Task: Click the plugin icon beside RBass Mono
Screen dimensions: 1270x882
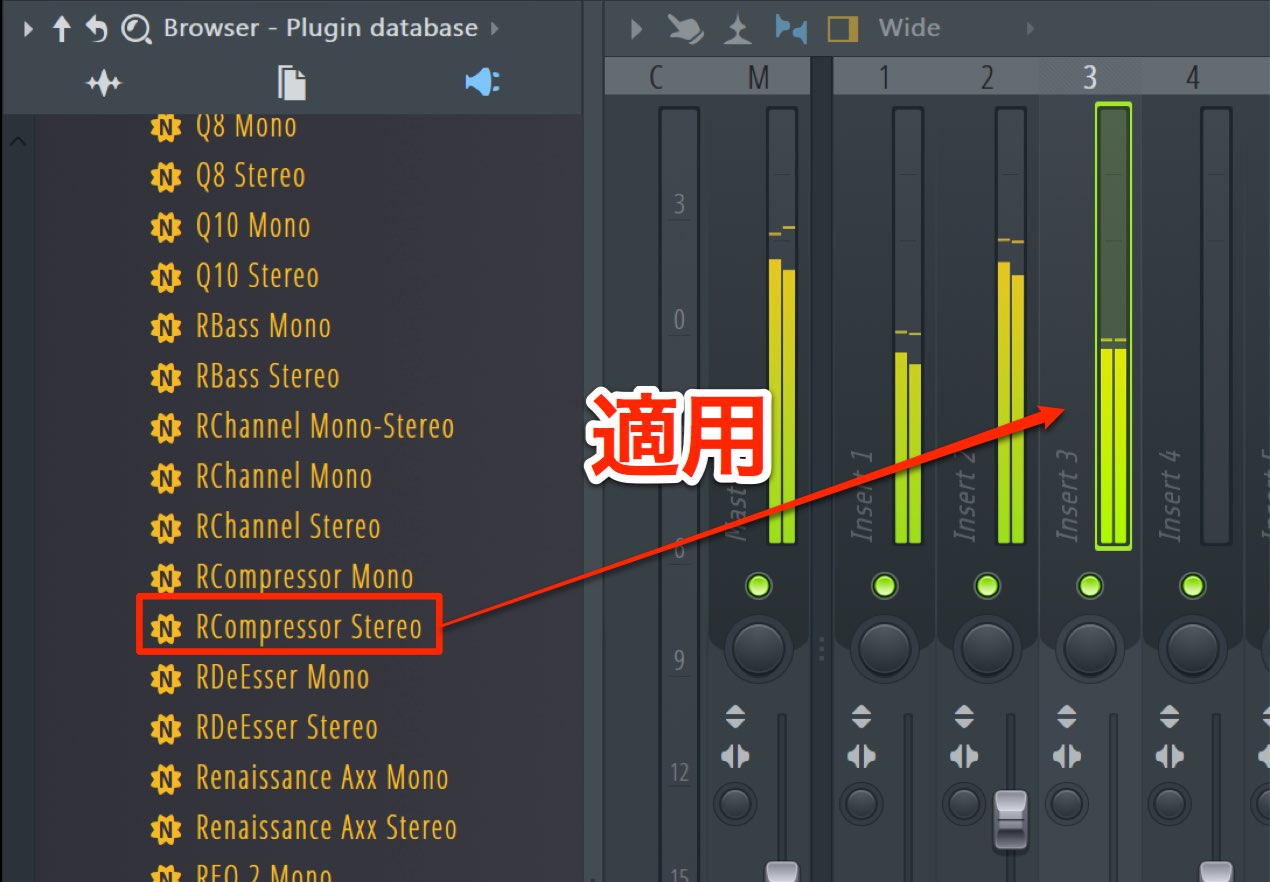Action: 165,327
